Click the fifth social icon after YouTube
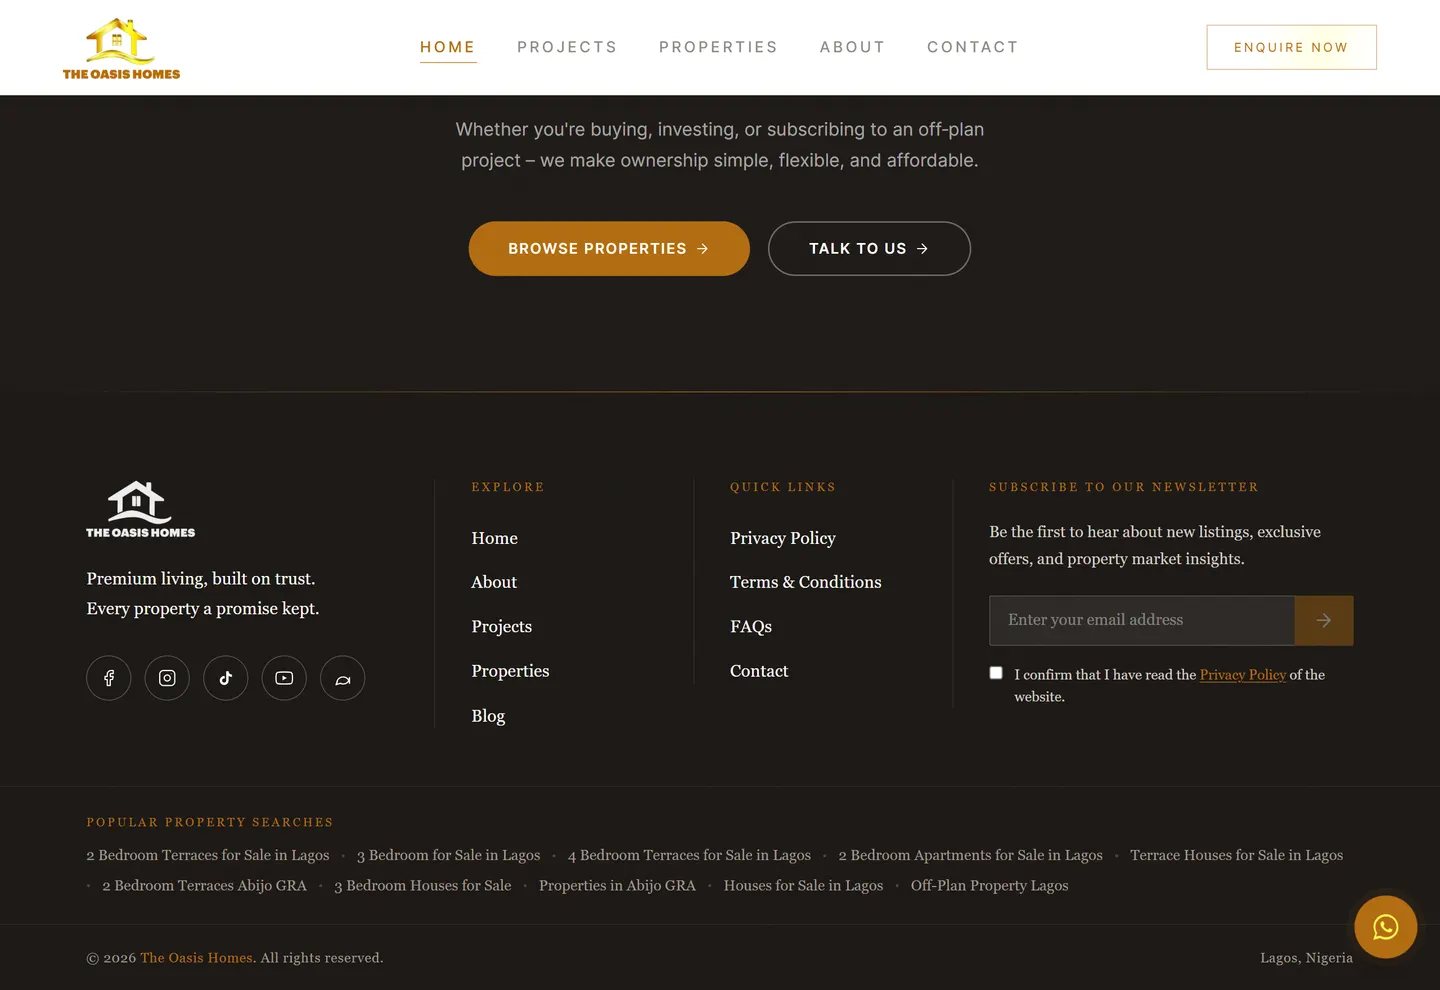Image resolution: width=1440 pixels, height=990 pixels. [x=343, y=678]
